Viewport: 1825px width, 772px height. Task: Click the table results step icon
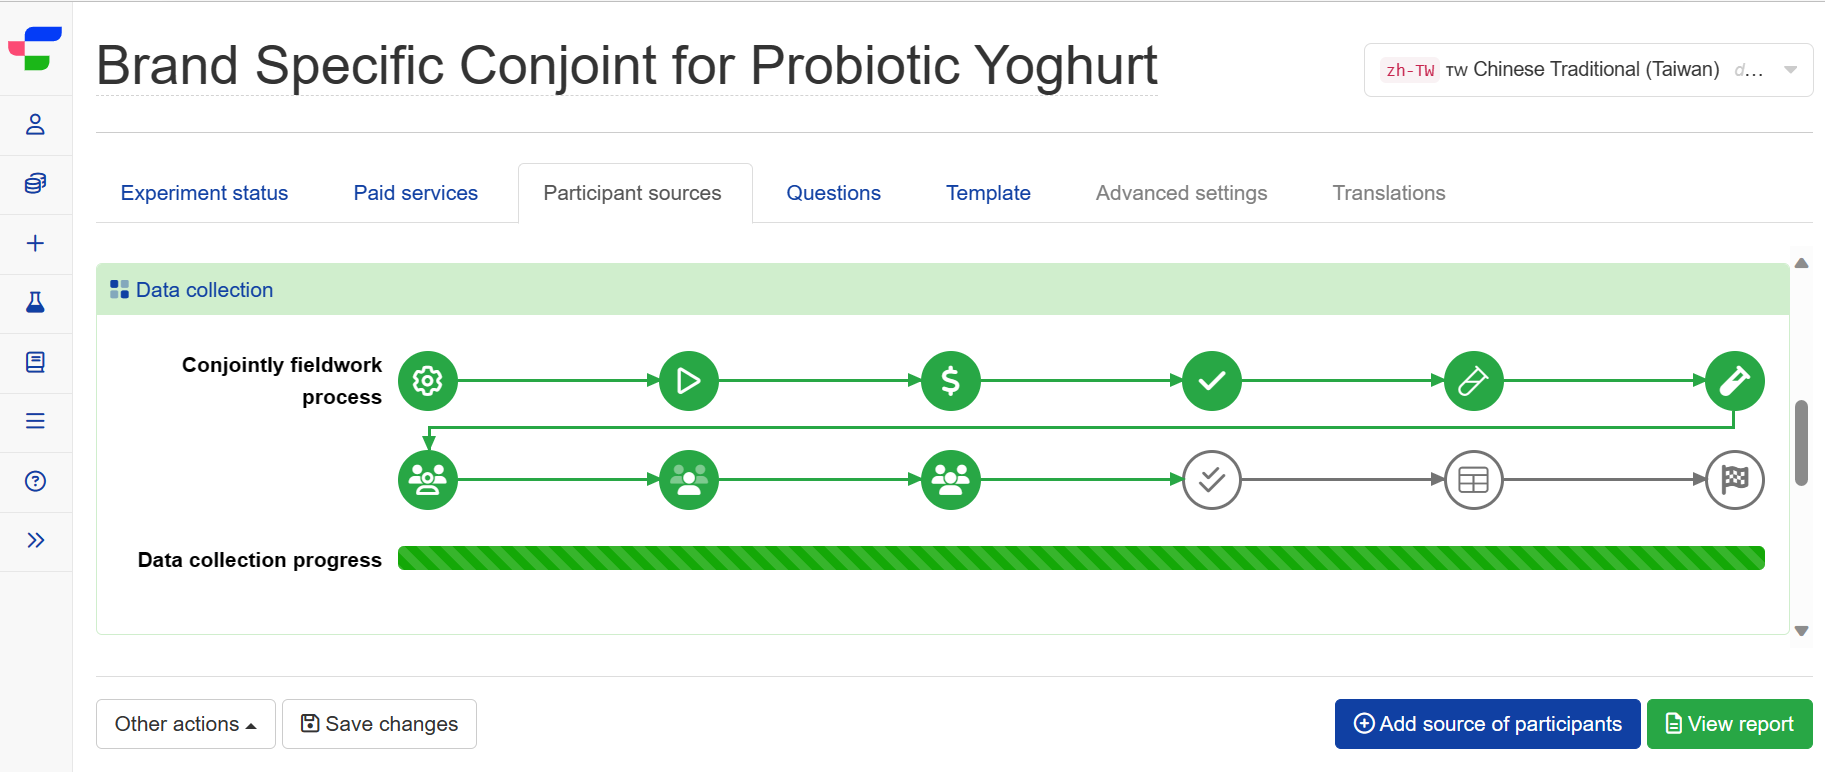coord(1474,480)
